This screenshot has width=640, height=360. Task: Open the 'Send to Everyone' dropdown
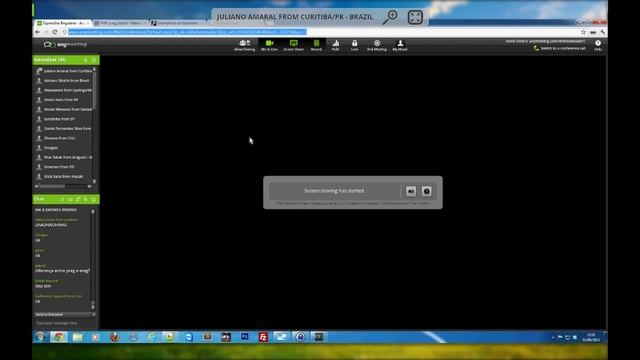65,315
